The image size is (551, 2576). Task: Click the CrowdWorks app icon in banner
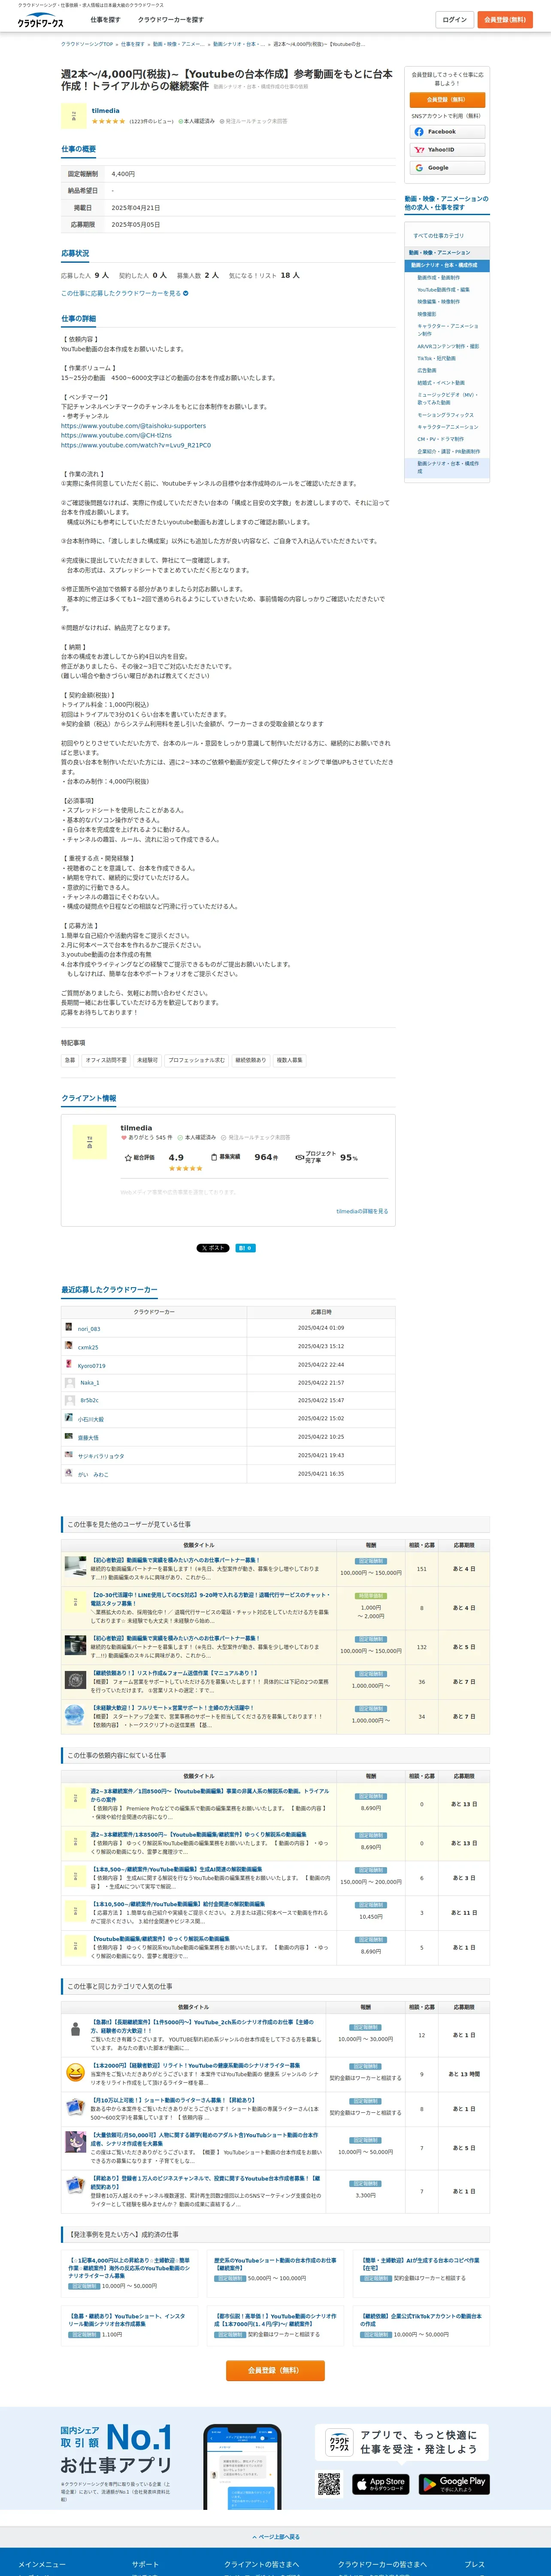click(x=339, y=2442)
